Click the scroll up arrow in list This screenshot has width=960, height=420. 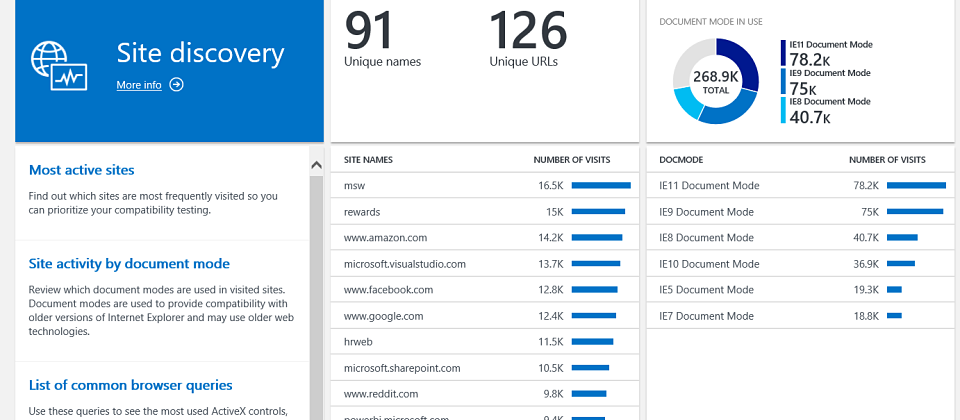(x=317, y=163)
